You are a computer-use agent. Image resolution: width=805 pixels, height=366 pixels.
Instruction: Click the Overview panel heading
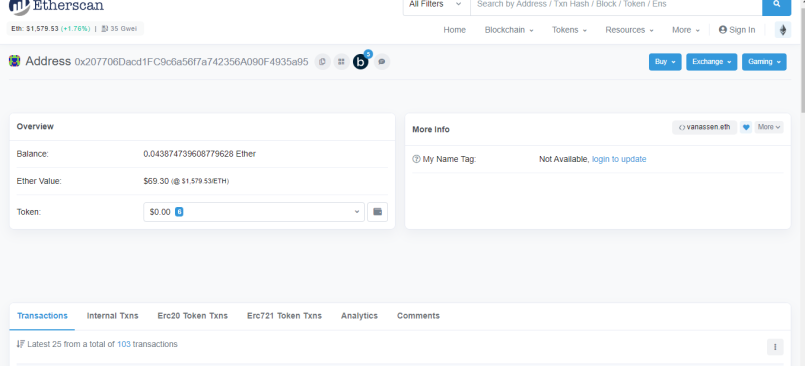(35, 126)
